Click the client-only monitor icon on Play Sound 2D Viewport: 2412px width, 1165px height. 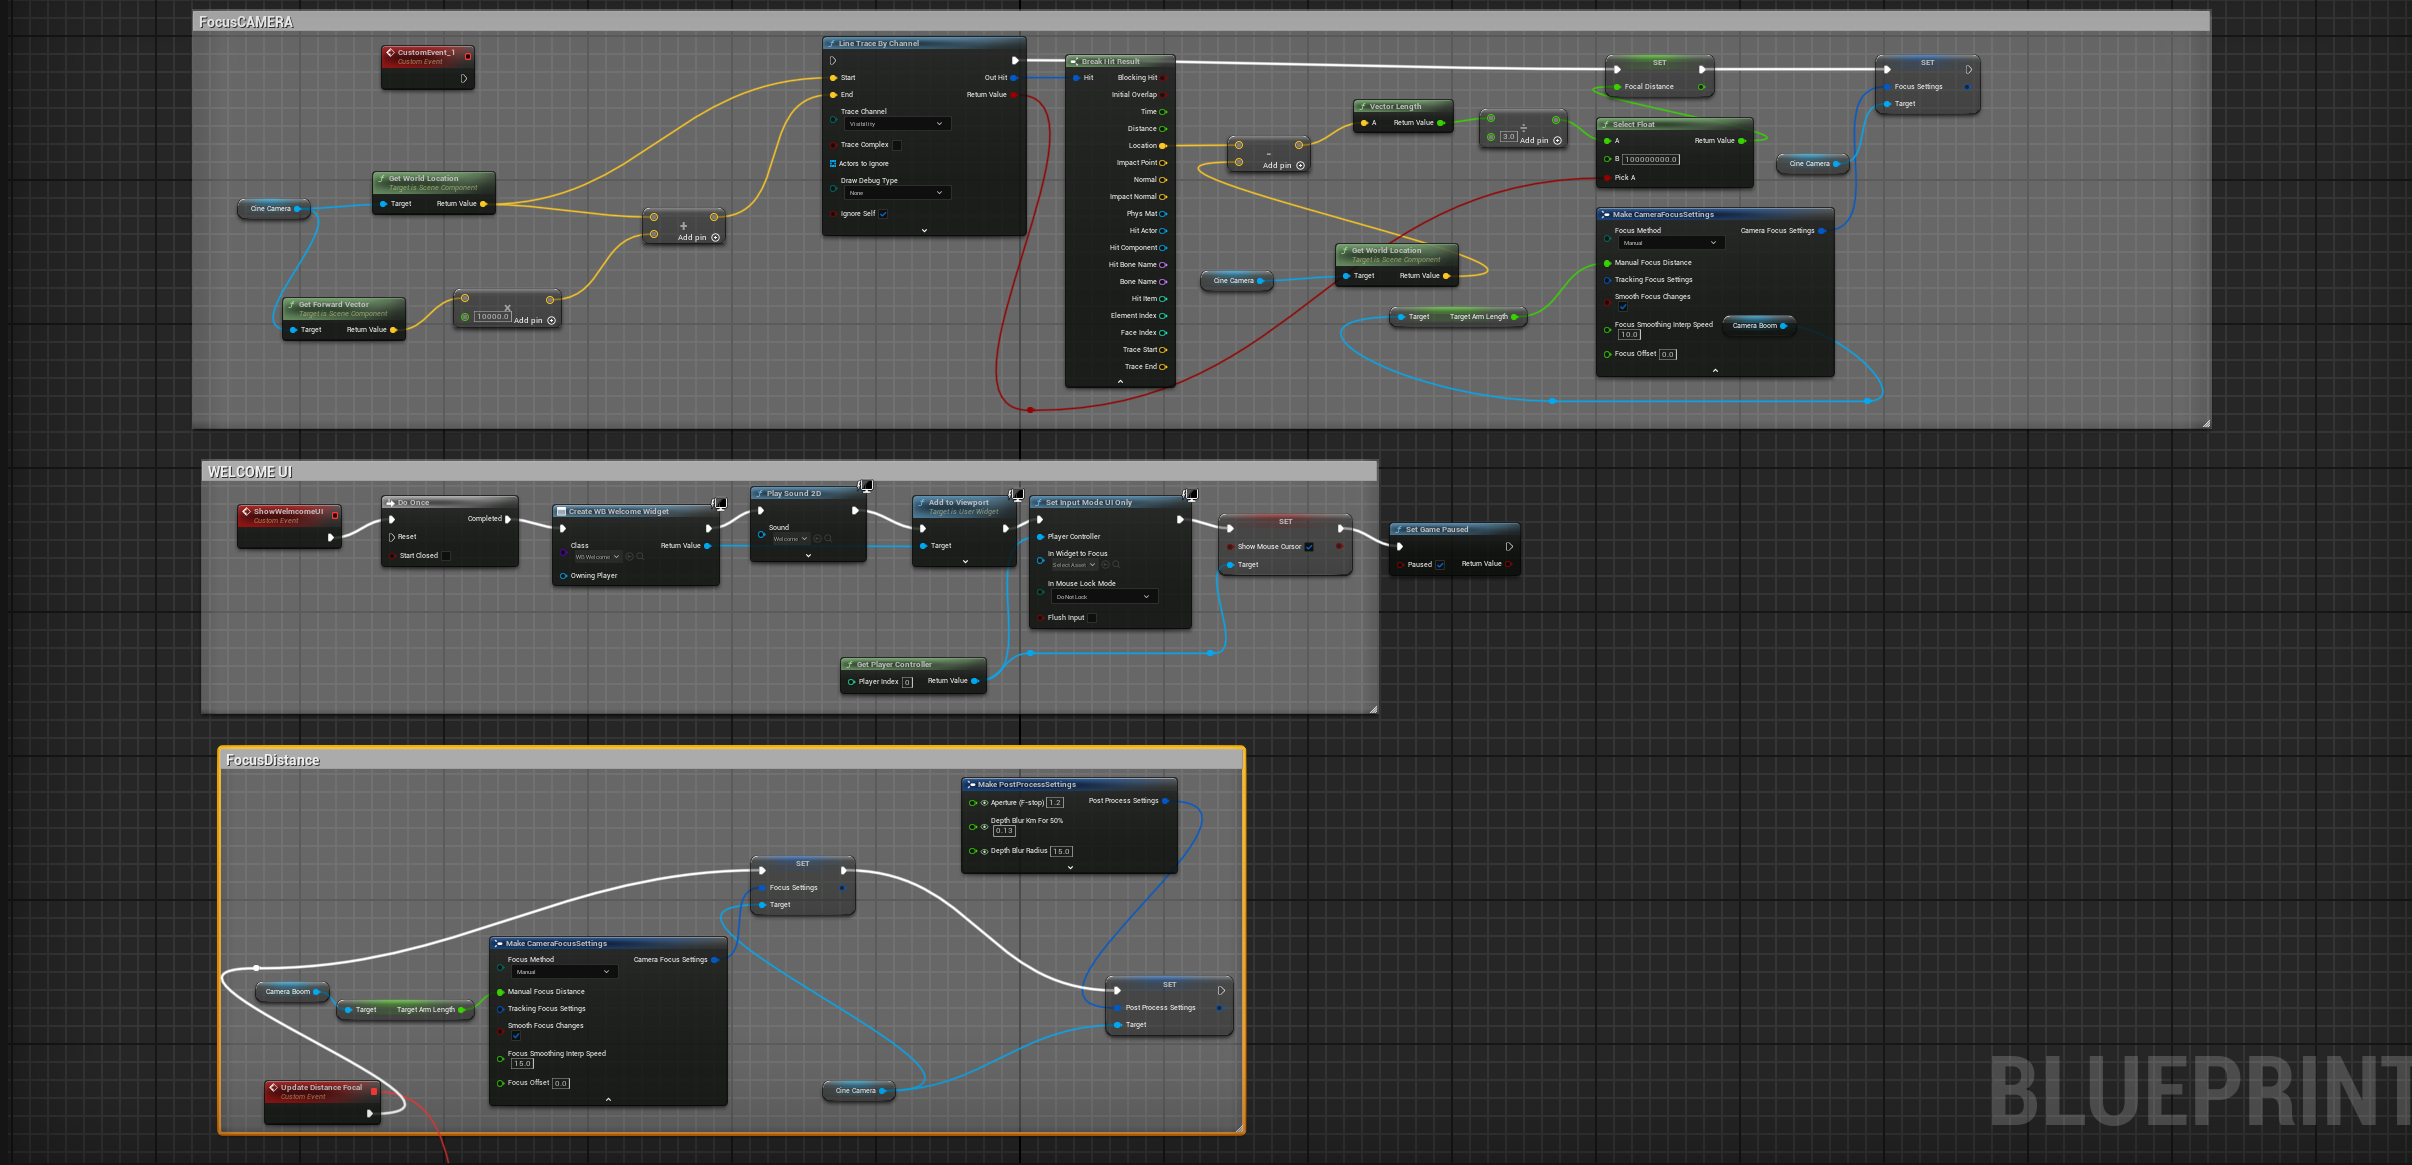coord(866,486)
